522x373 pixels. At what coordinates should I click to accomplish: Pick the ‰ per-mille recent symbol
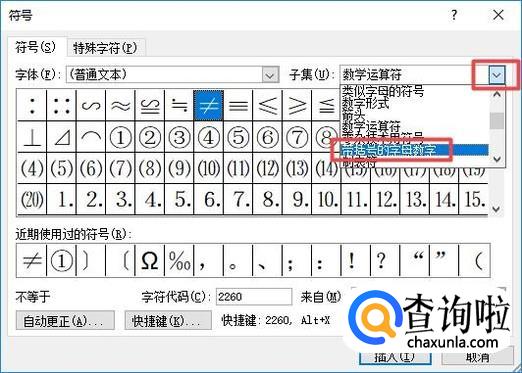click(x=179, y=261)
